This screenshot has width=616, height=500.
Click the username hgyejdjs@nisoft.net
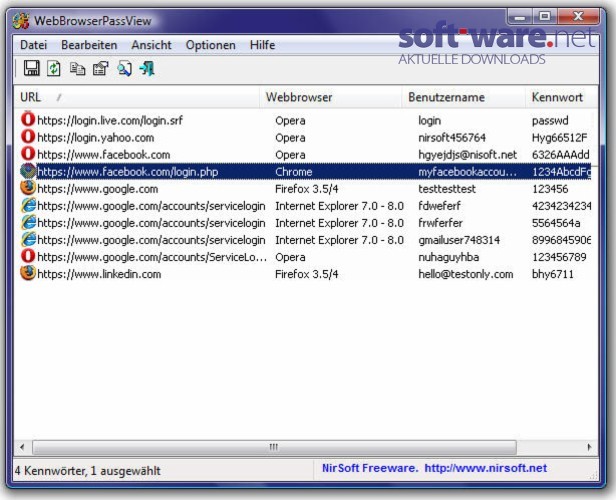pos(468,155)
